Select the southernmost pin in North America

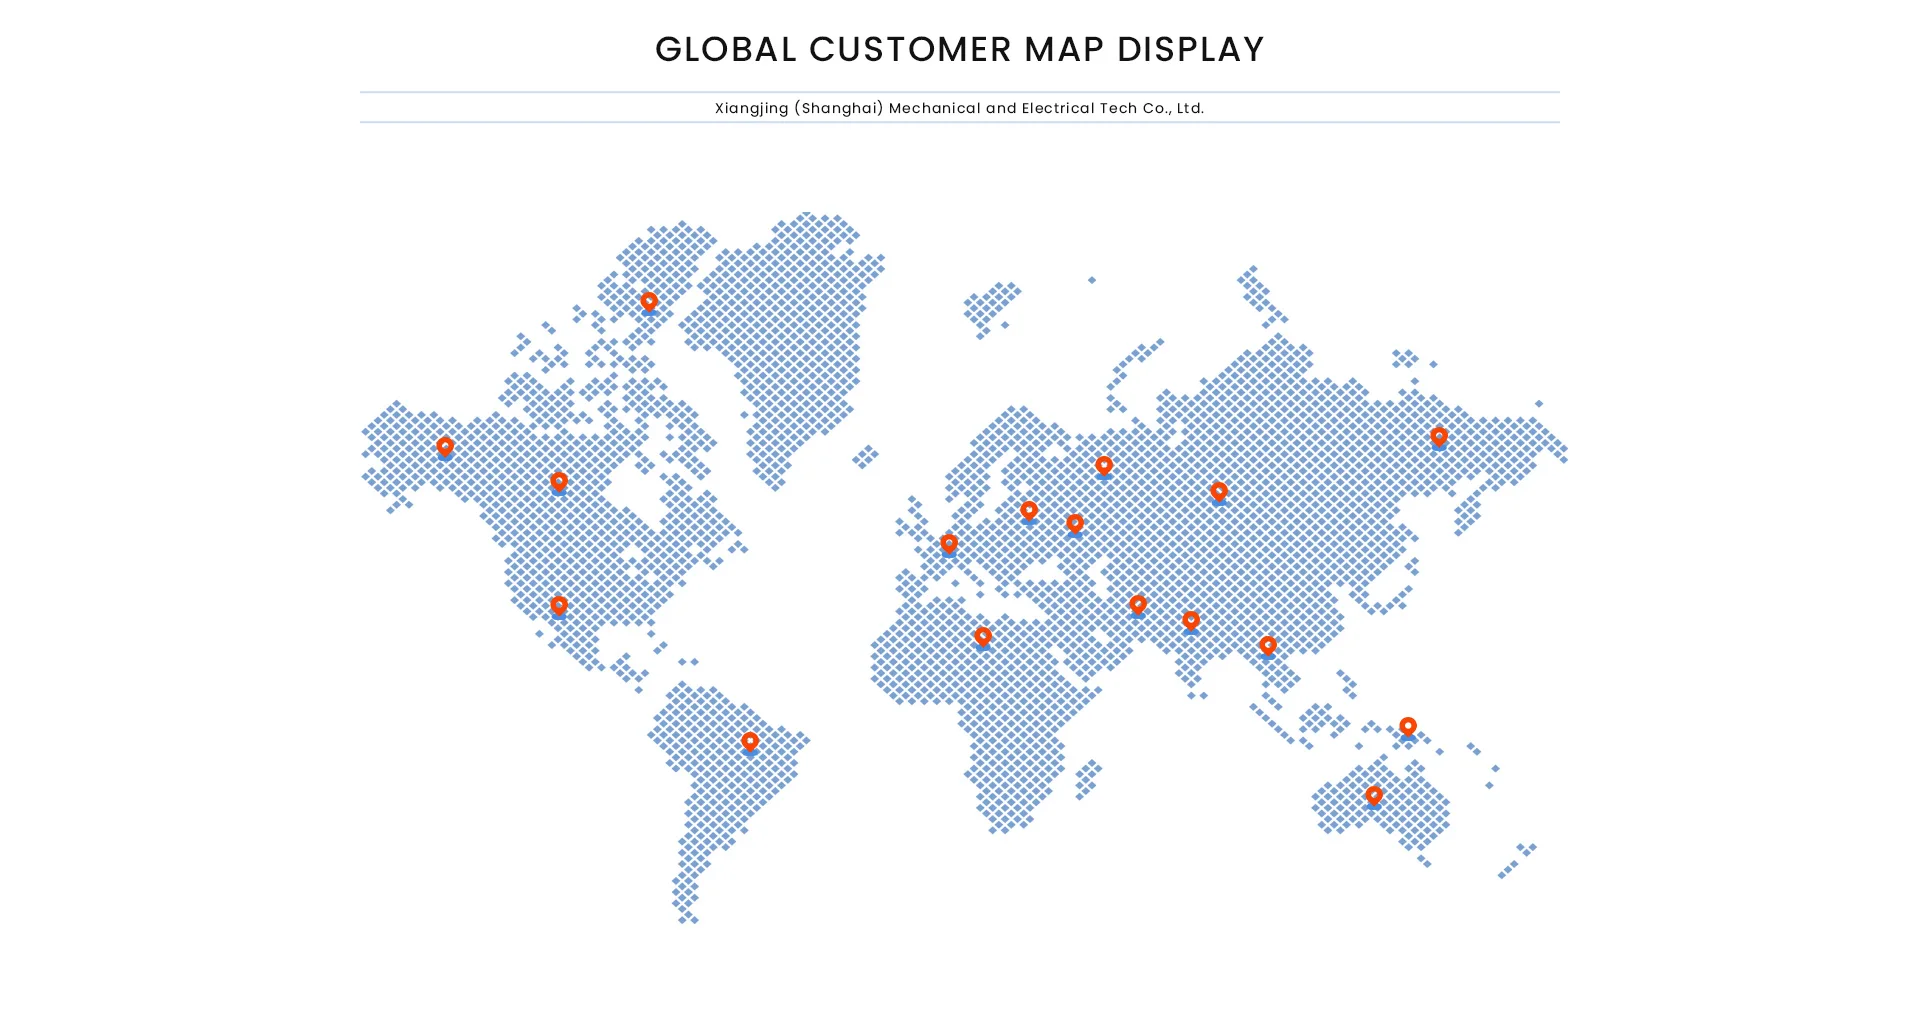coord(559,606)
